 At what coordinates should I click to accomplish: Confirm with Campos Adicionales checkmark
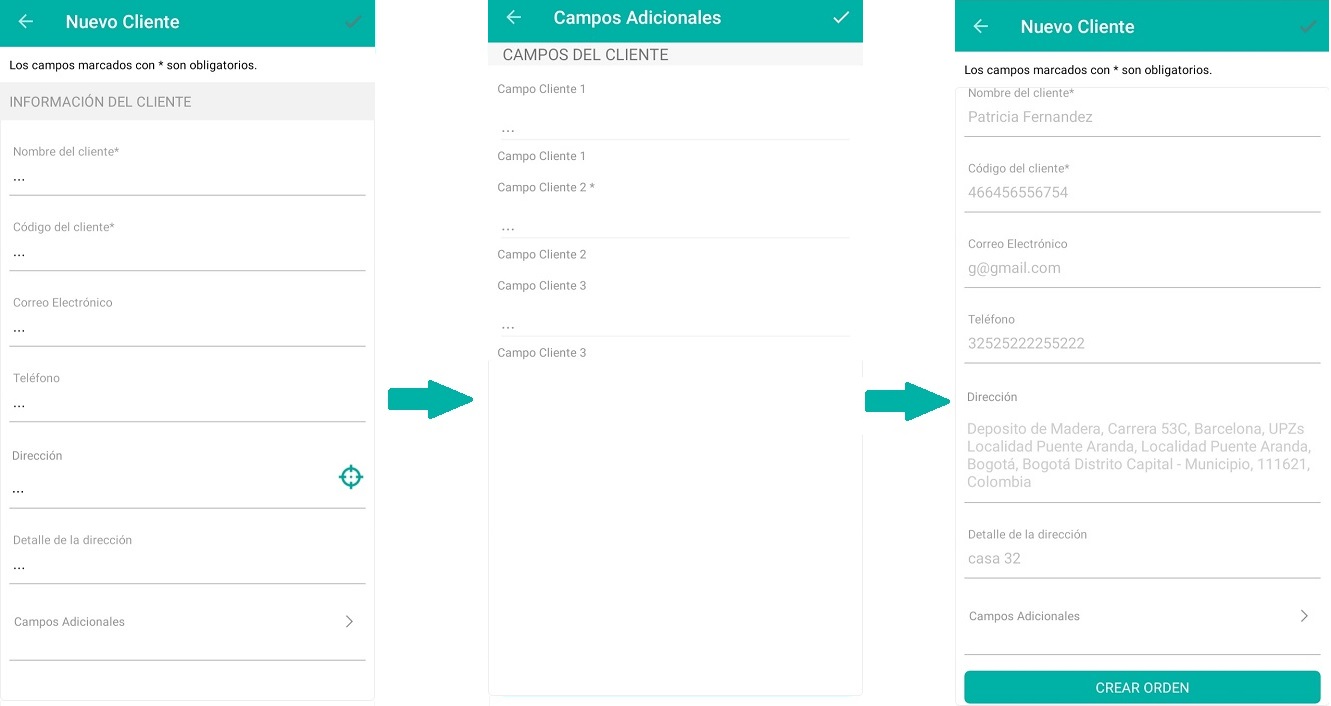(x=841, y=17)
